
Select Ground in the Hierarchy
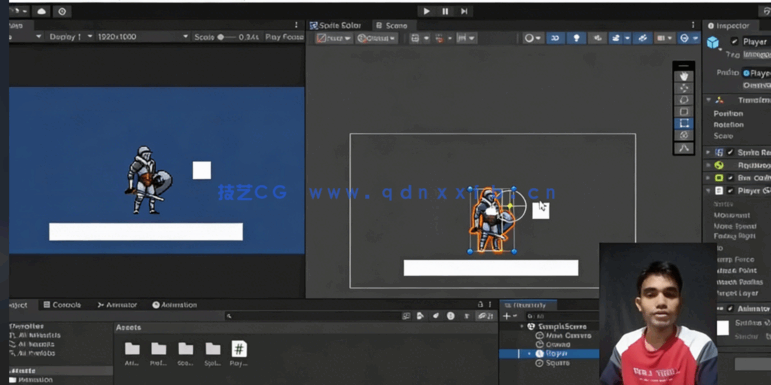(x=553, y=345)
